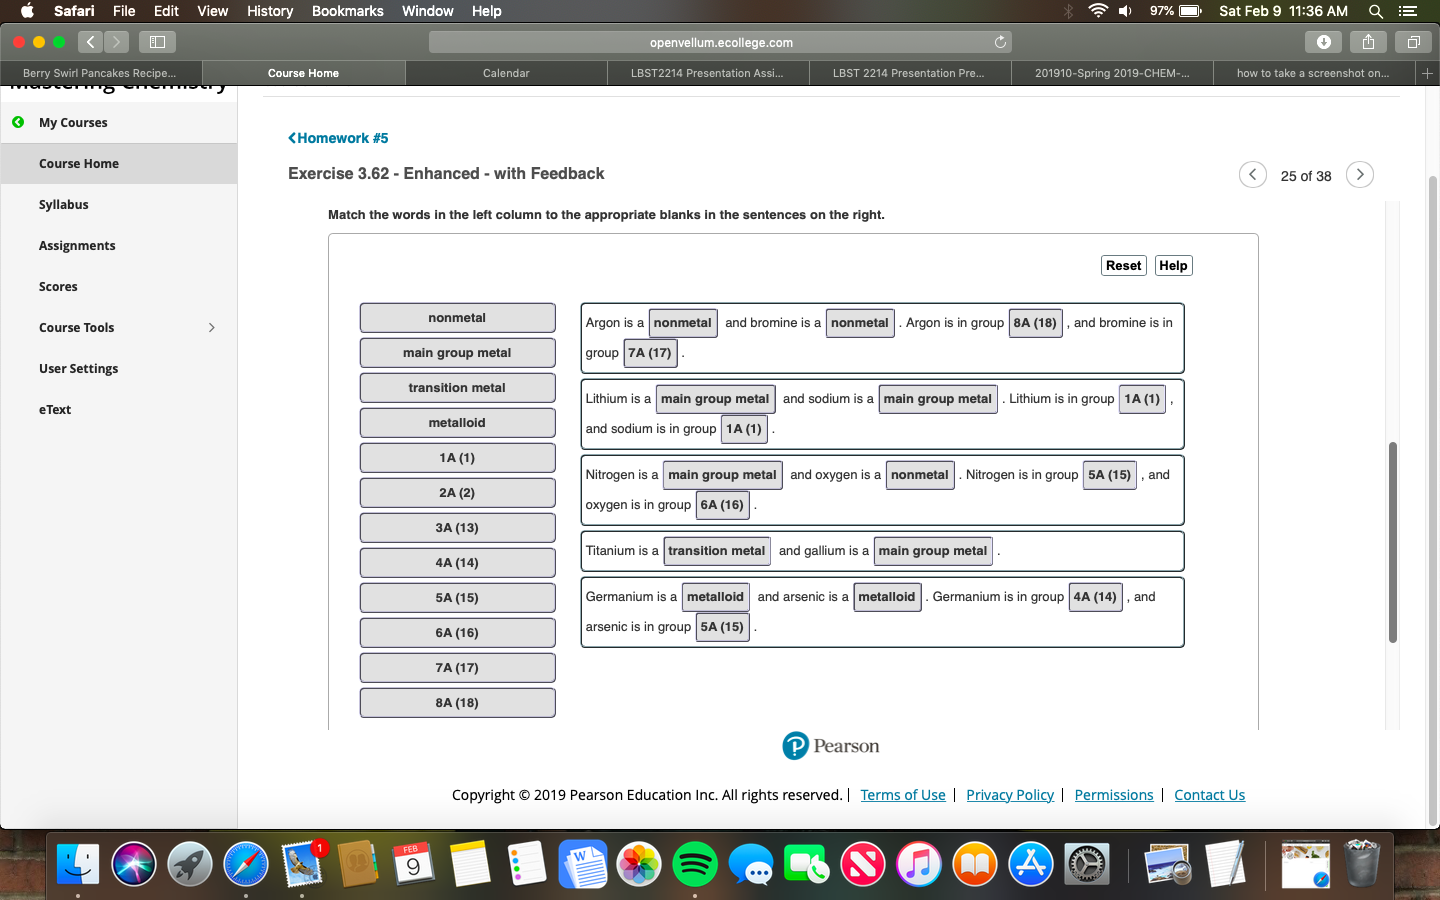Open the Contact Us link

coord(1209,795)
